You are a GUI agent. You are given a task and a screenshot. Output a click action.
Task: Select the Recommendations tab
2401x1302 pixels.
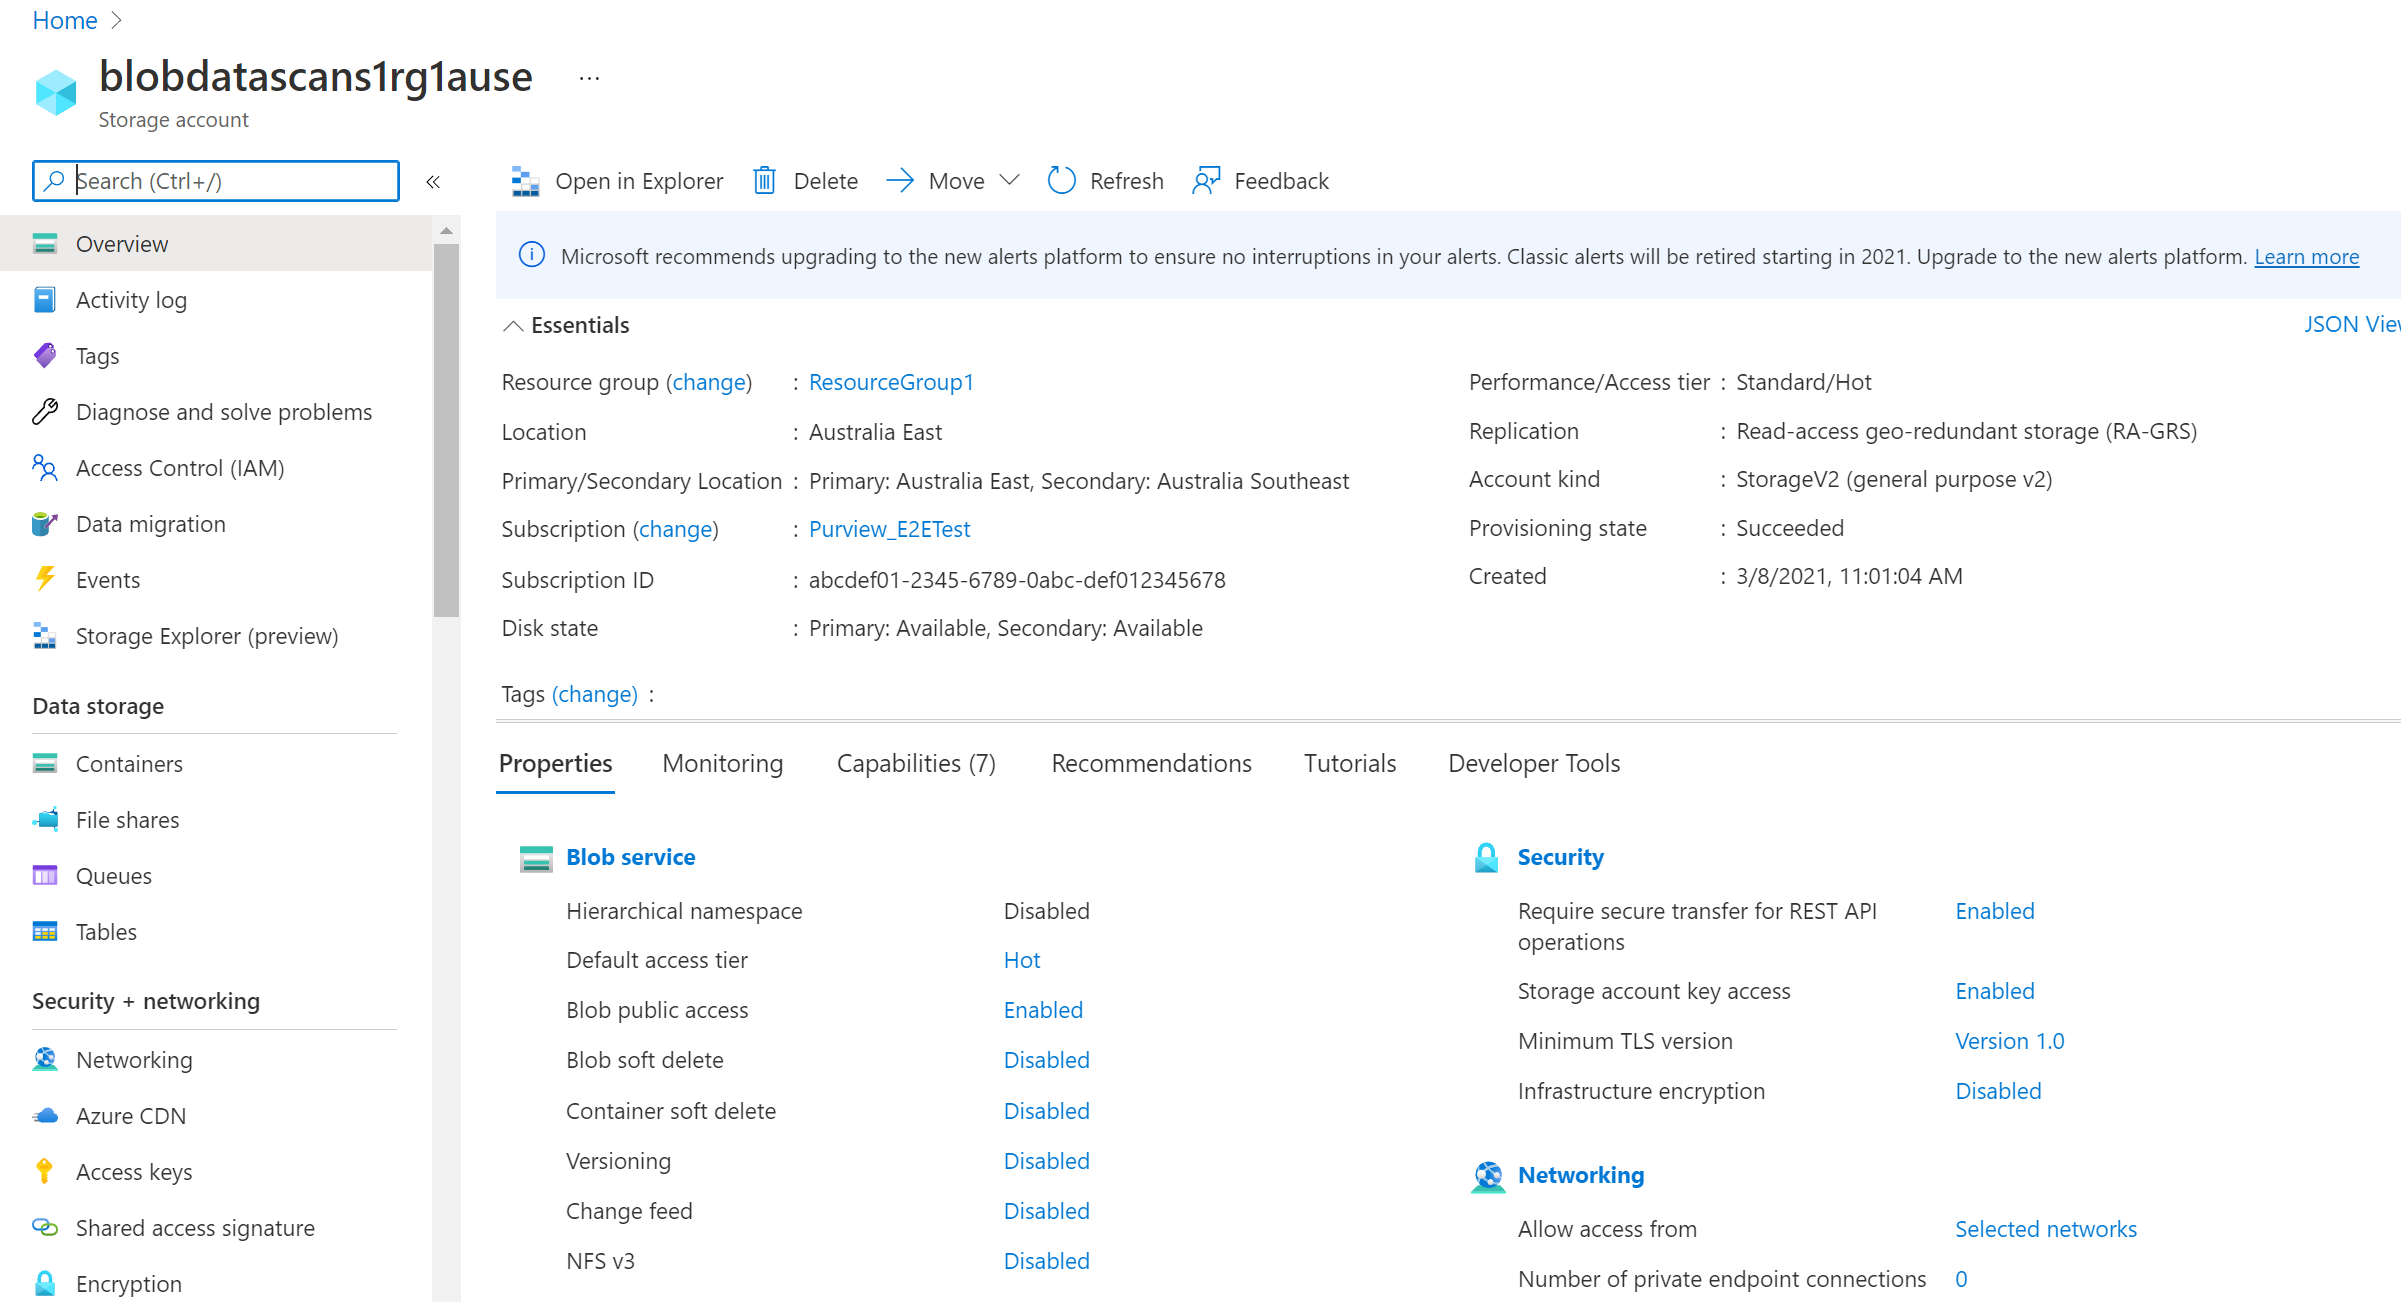[x=1151, y=762]
